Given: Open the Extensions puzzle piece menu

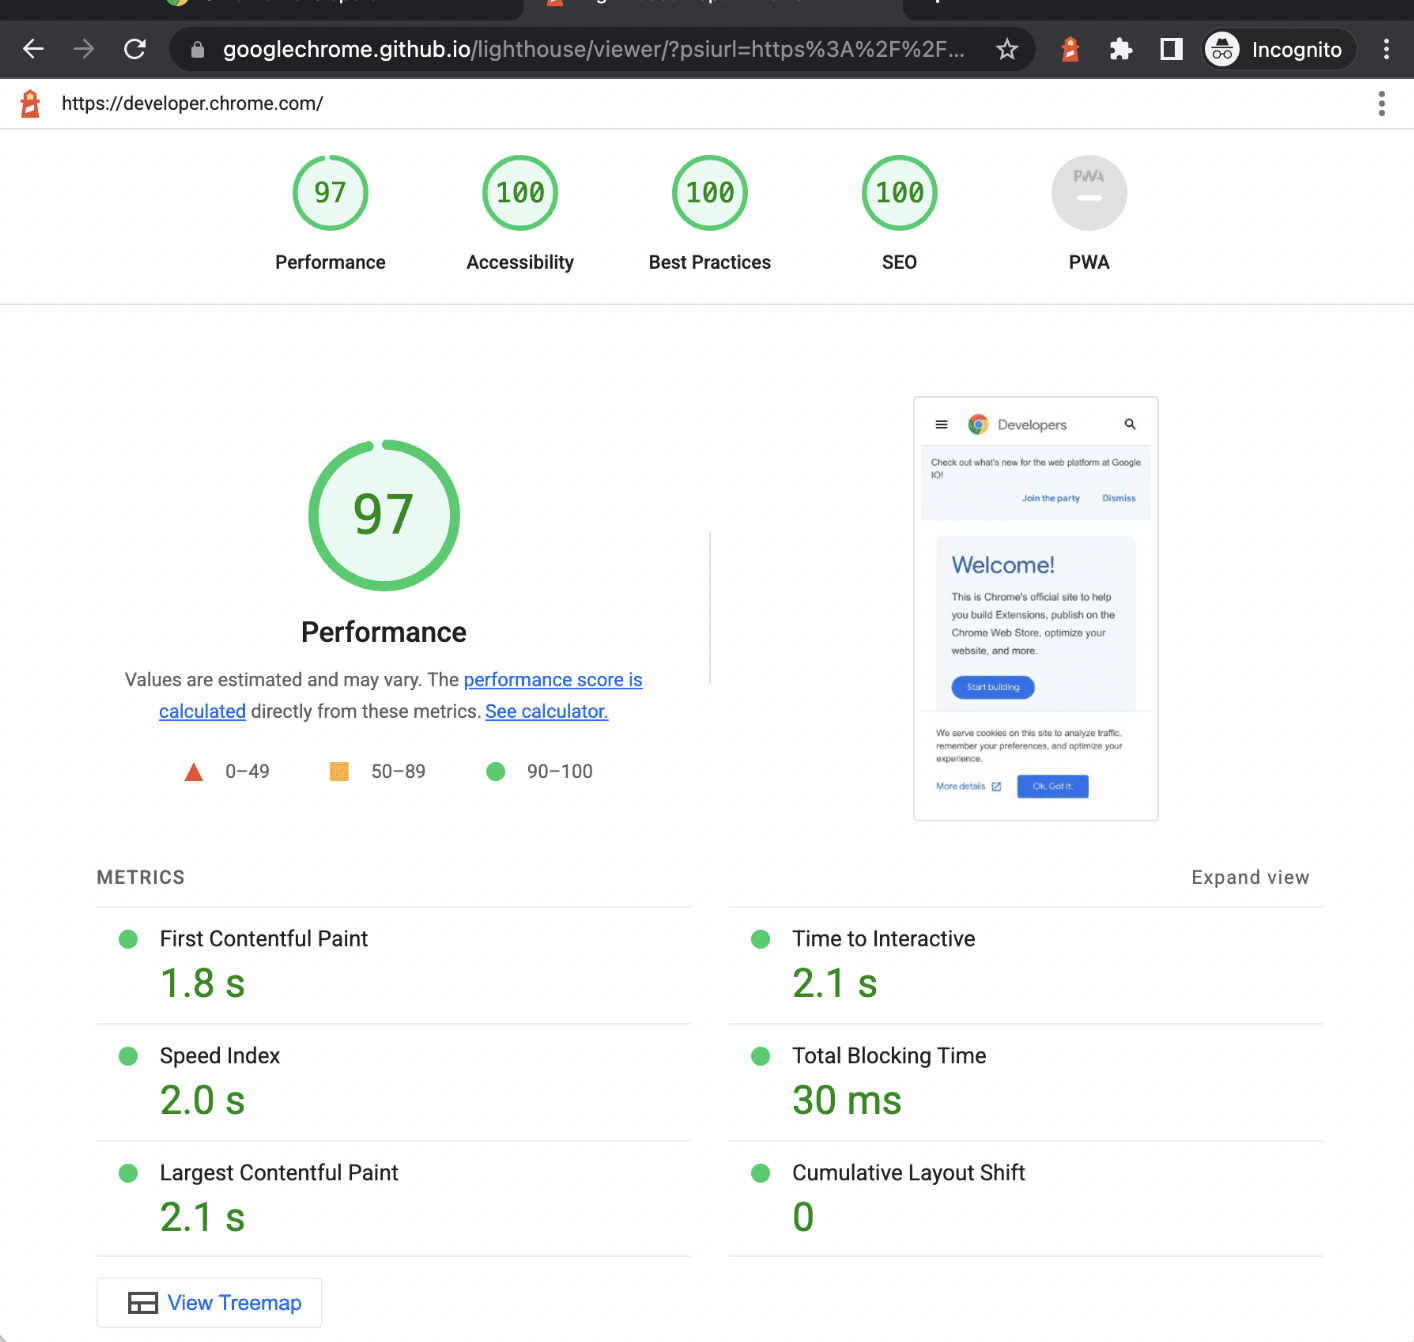Looking at the screenshot, I should [1121, 49].
